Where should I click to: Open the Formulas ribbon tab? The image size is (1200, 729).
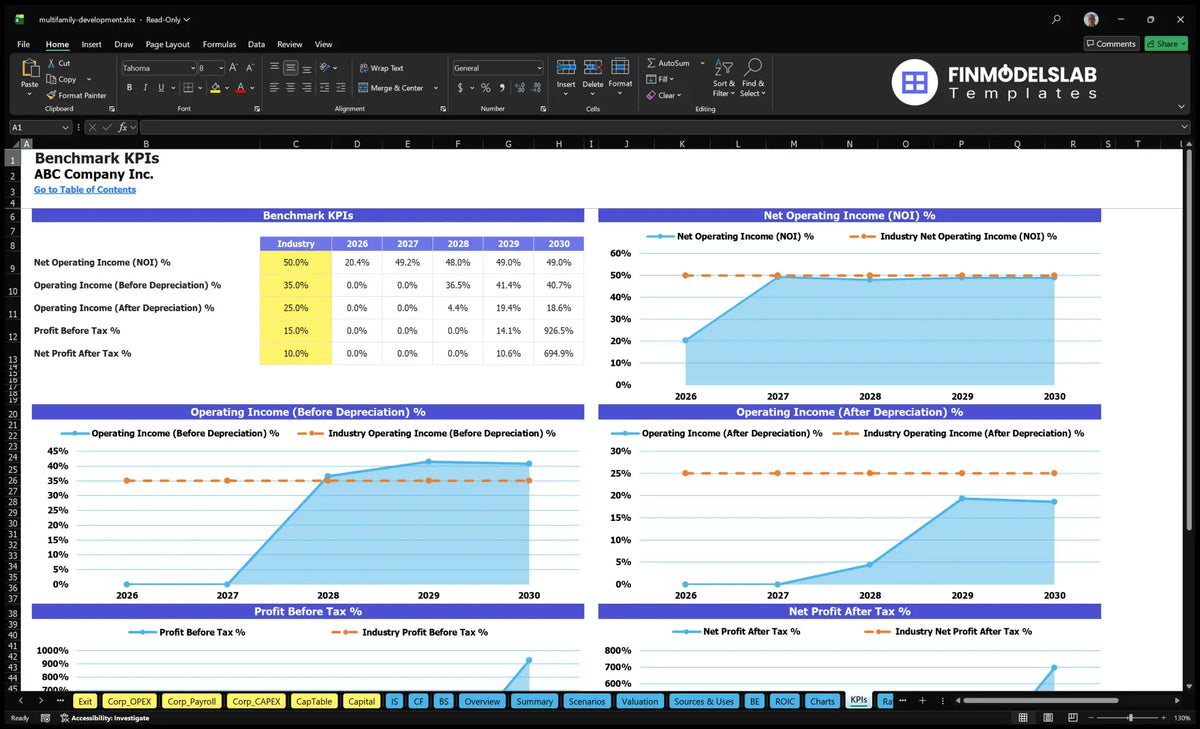click(219, 44)
